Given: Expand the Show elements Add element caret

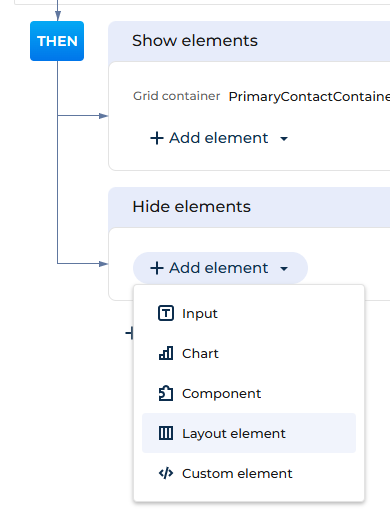Looking at the screenshot, I should (284, 139).
